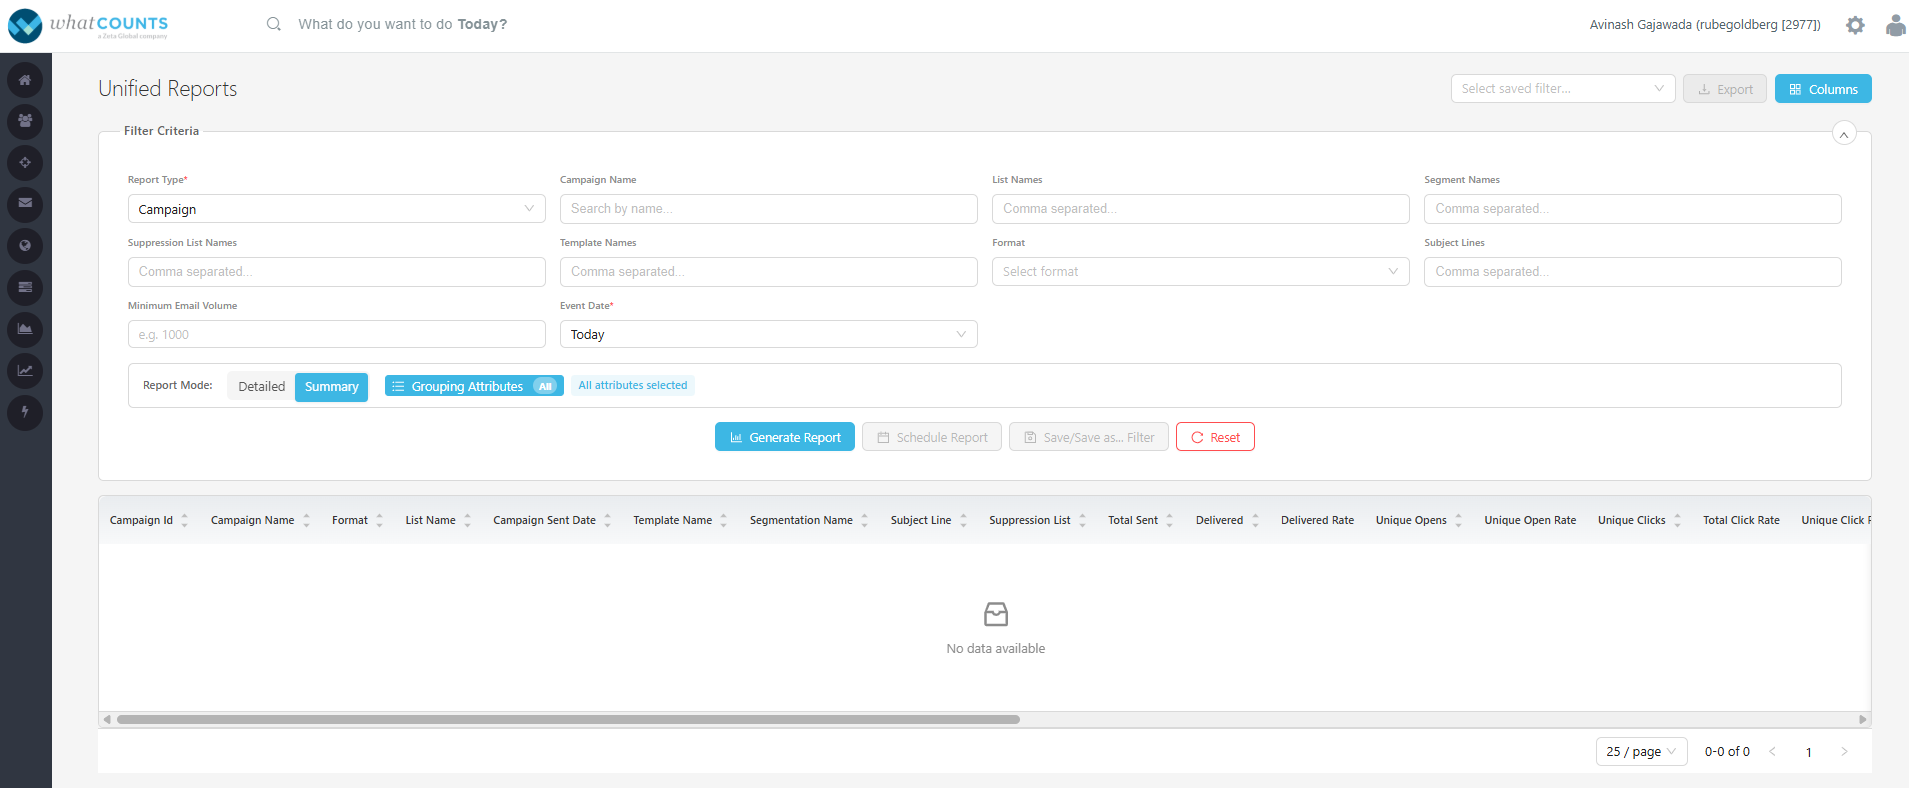Expand the Event Date Today dropdown
This screenshot has height=788, width=1909.
[x=768, y=334]
